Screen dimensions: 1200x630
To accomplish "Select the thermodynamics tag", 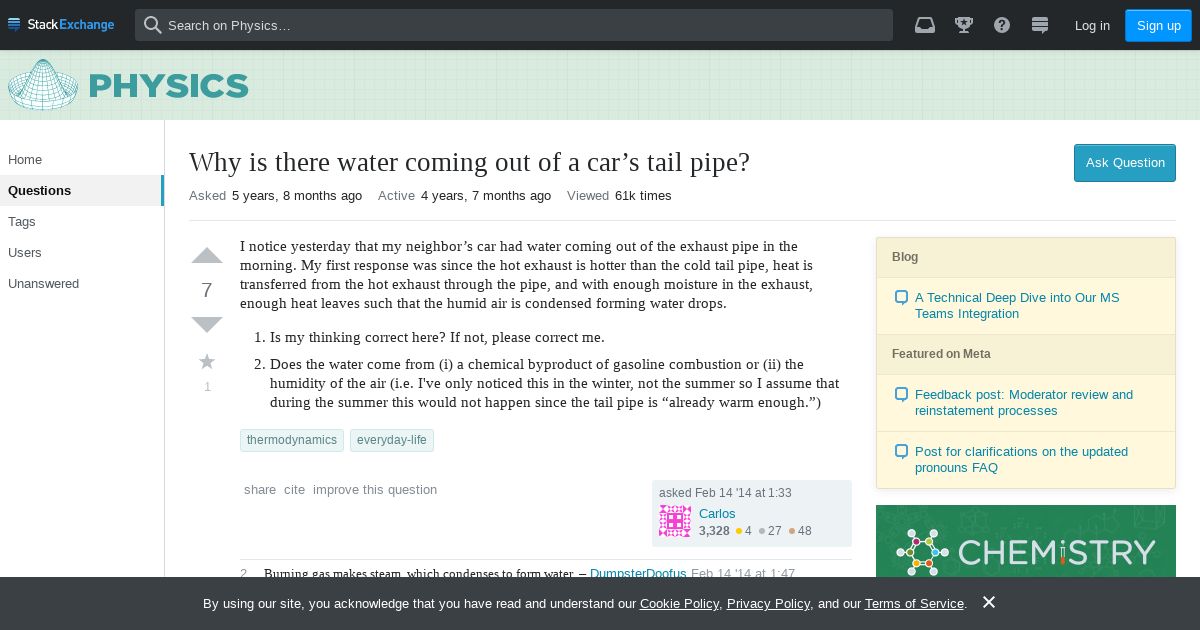I will tap(292, 440).
